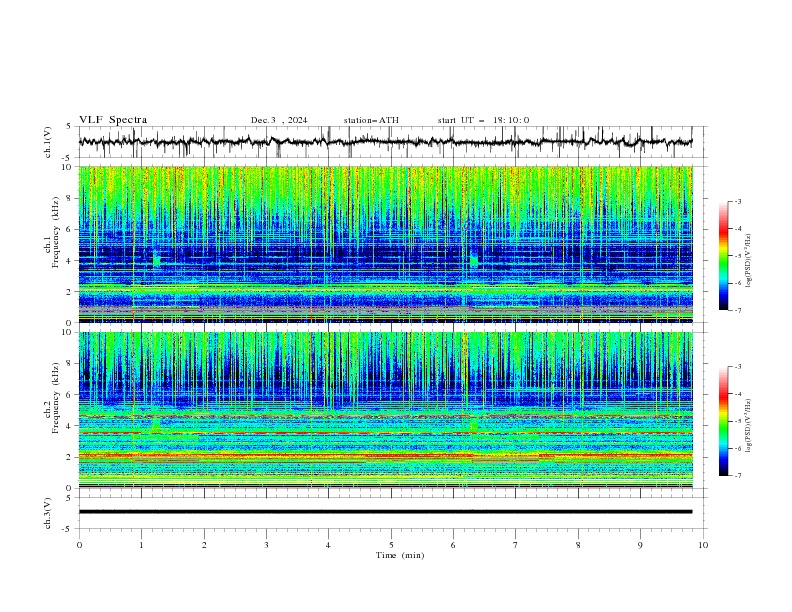Click the ch.1 spectrogram color scale bar
This screenshot has width=792, height=612.
point(723,256)
